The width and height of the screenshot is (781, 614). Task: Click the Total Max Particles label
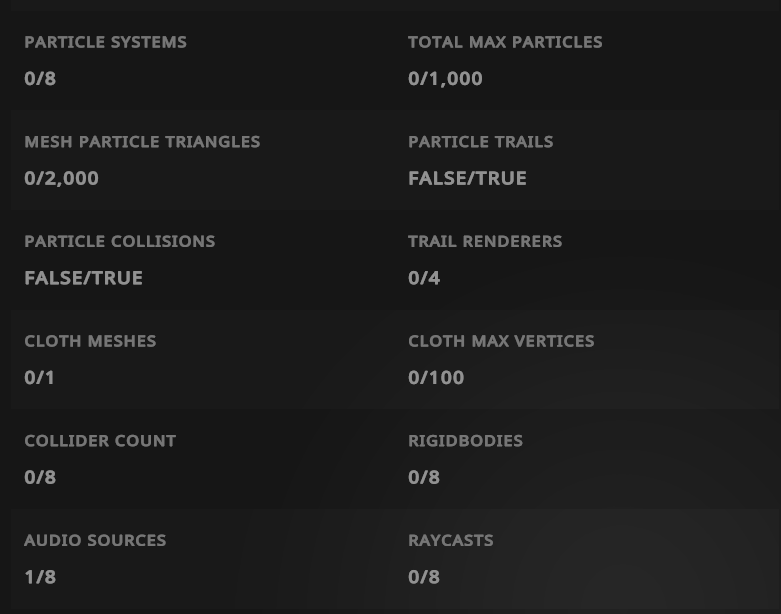click(x=505, y=42)
